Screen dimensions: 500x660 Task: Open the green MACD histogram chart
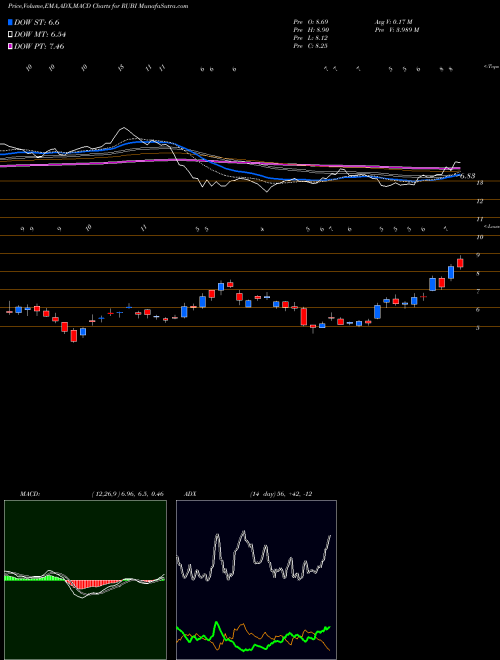tap(85, 580)
